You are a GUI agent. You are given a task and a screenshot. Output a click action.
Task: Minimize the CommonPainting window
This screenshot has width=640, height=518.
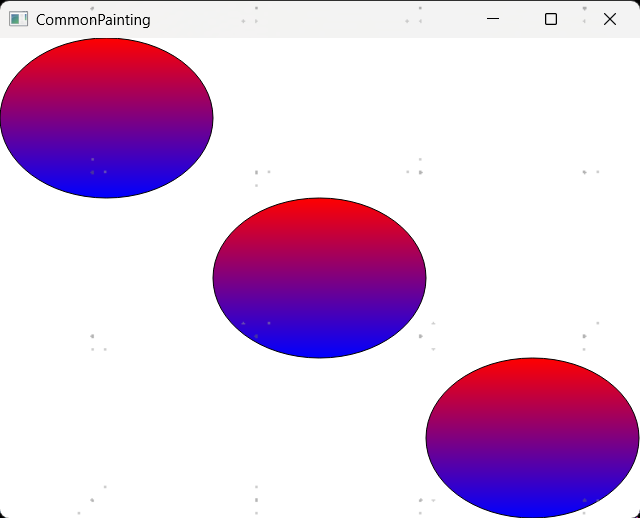[493, 19]
